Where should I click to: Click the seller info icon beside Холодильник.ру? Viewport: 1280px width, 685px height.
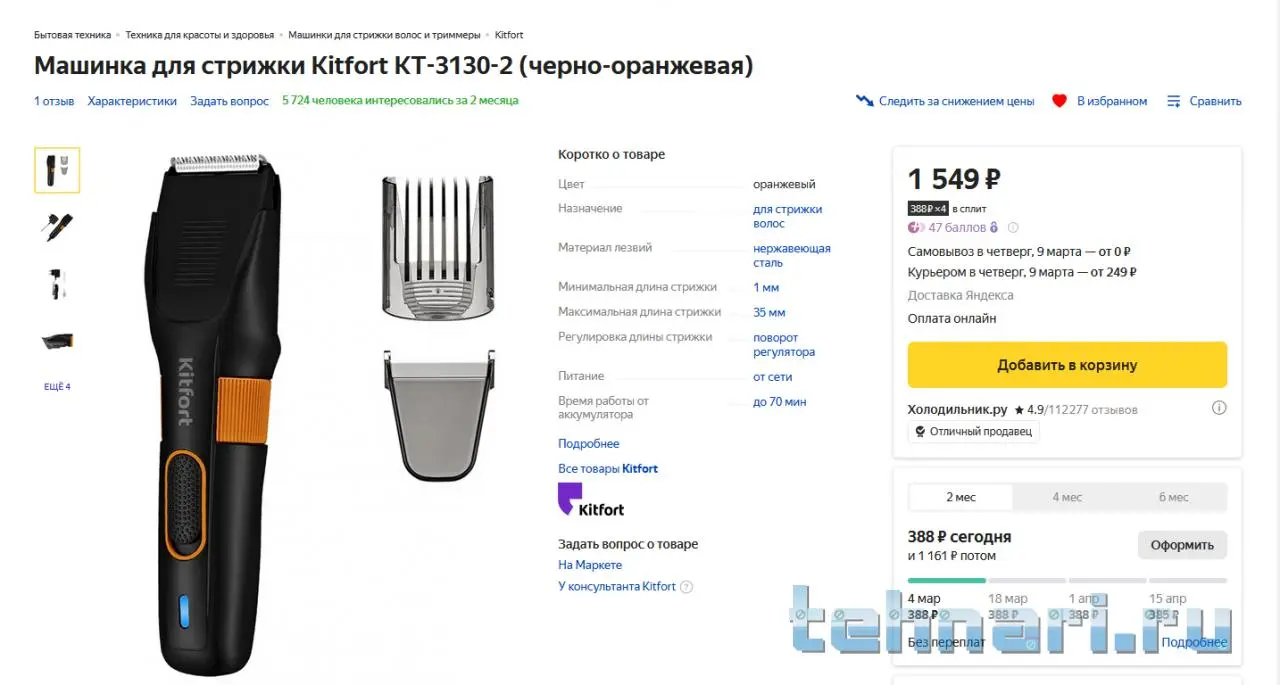[x=1219, y=408]
